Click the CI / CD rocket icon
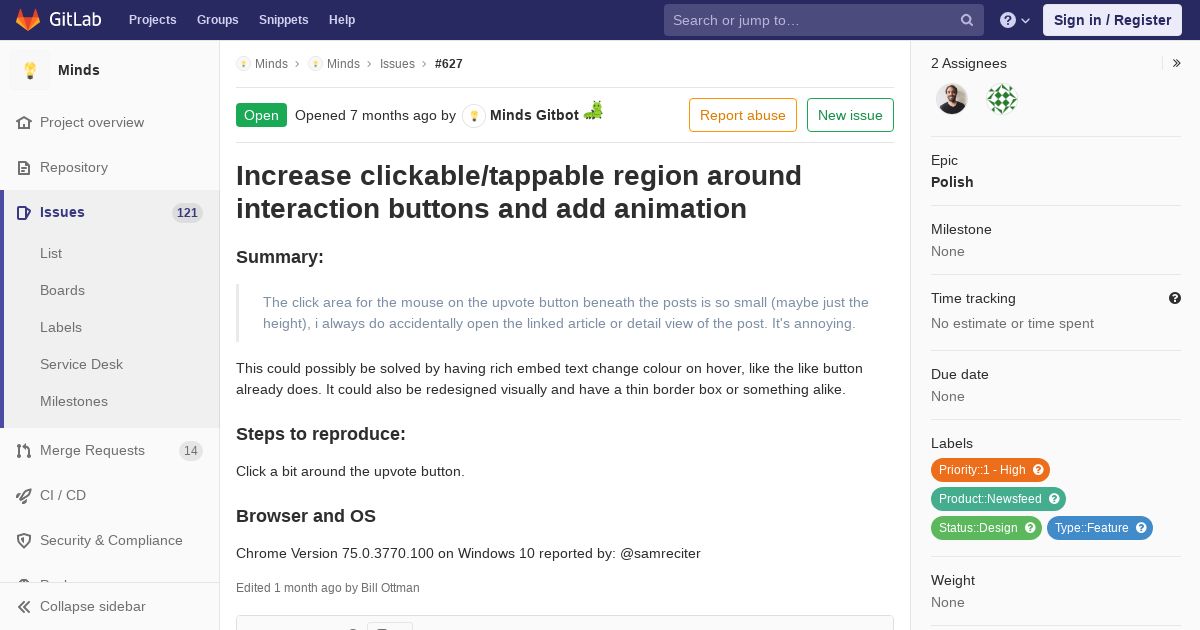 (x=24, y=496)
